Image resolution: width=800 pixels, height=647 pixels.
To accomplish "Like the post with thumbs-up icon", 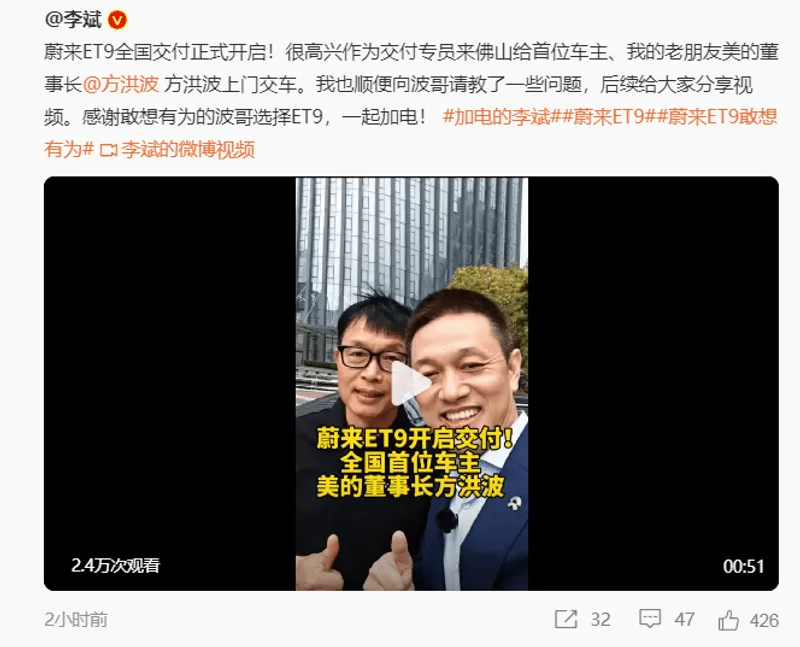I will click(728, 620).
